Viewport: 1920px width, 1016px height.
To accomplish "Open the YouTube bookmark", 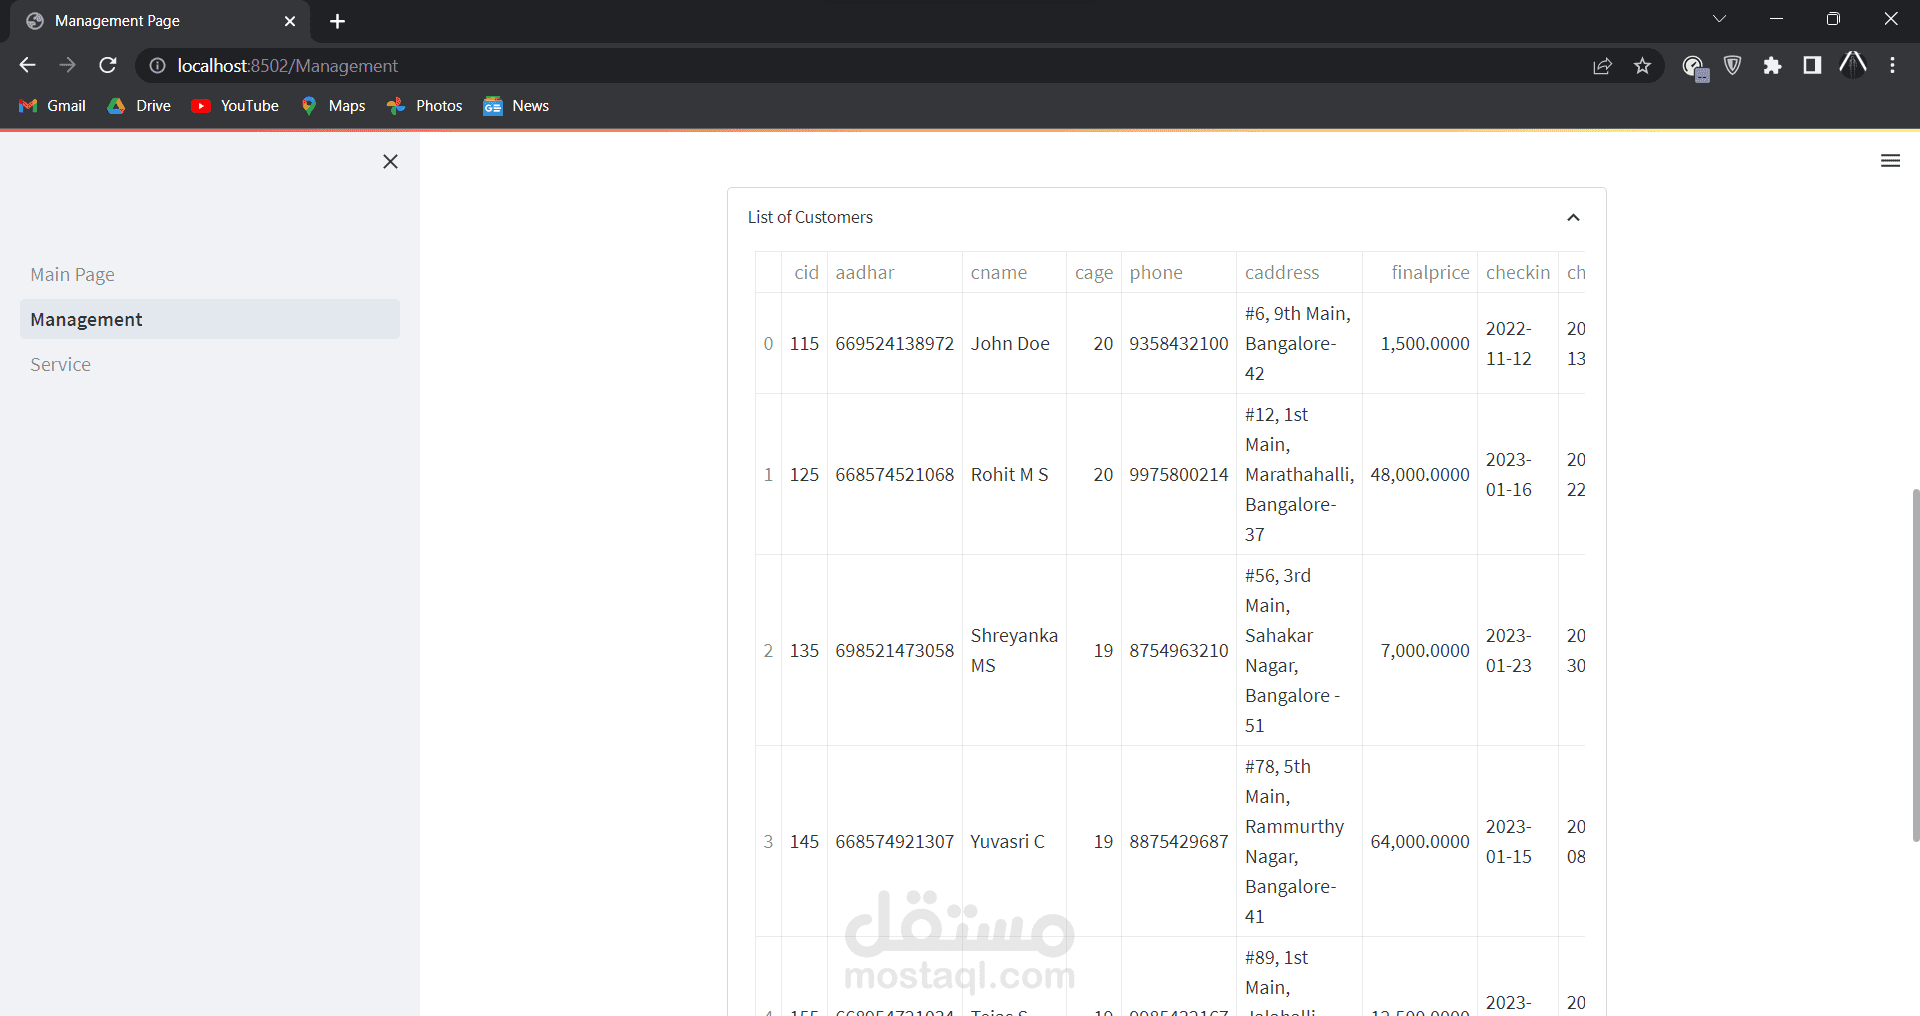I will [236, 106].
